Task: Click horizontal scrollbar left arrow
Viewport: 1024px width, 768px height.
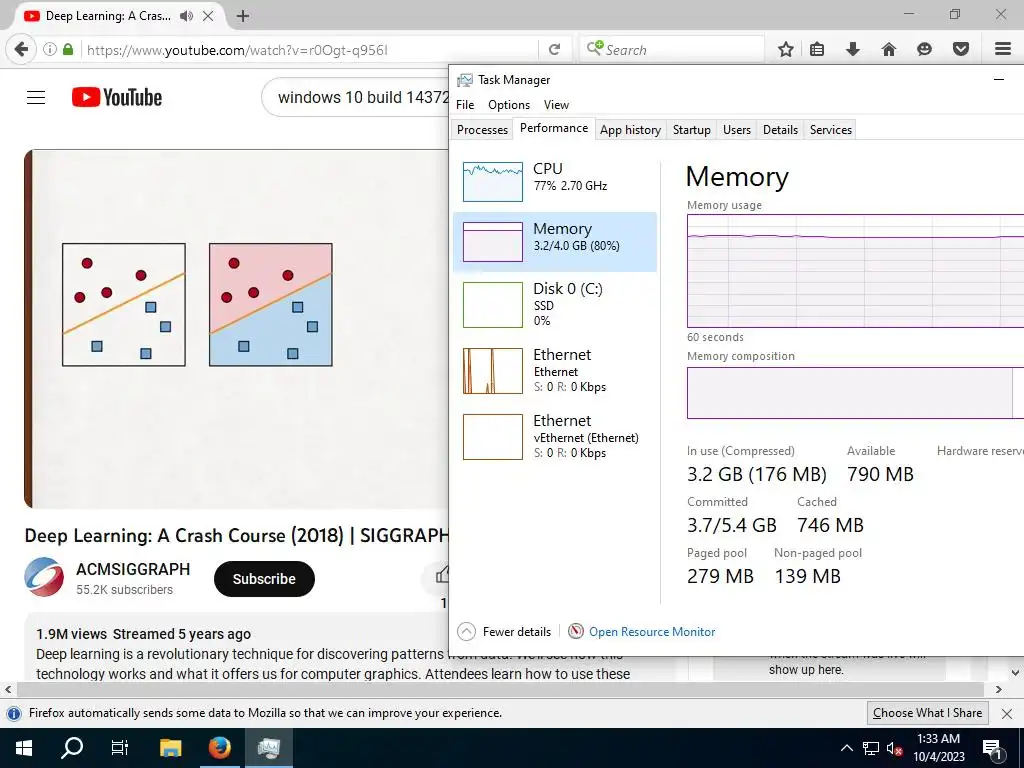Action: click(8, 690)
